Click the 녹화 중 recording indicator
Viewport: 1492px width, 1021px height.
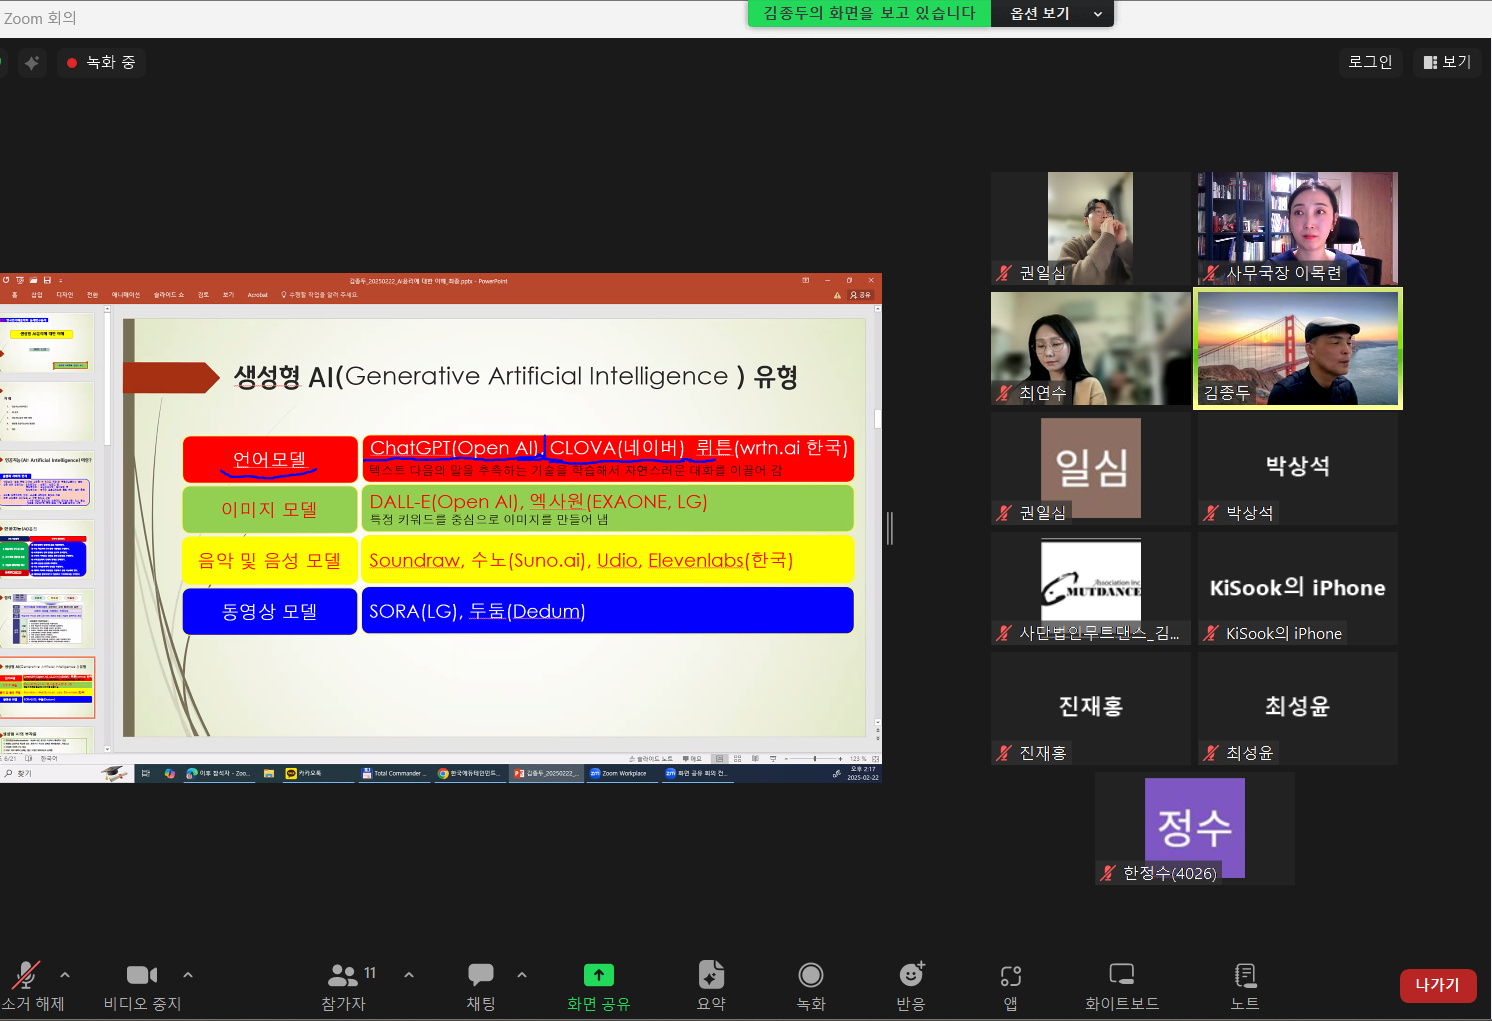click(101, 62)
